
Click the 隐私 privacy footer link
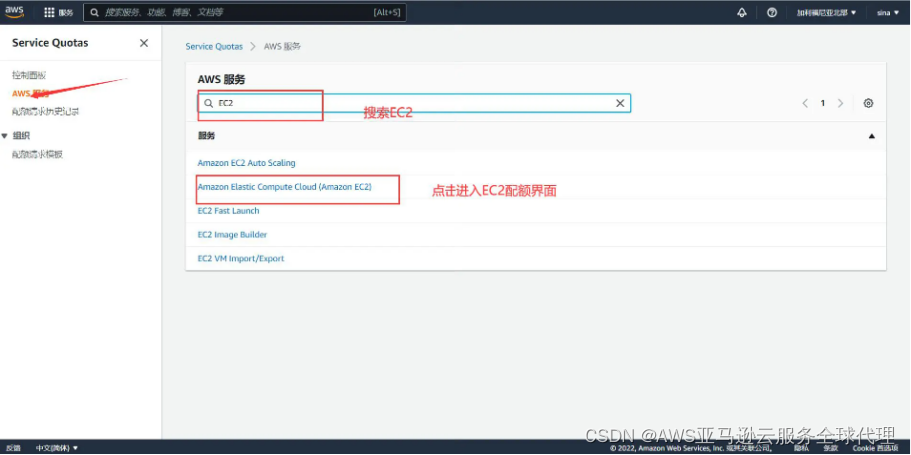[x=801, y=448]
